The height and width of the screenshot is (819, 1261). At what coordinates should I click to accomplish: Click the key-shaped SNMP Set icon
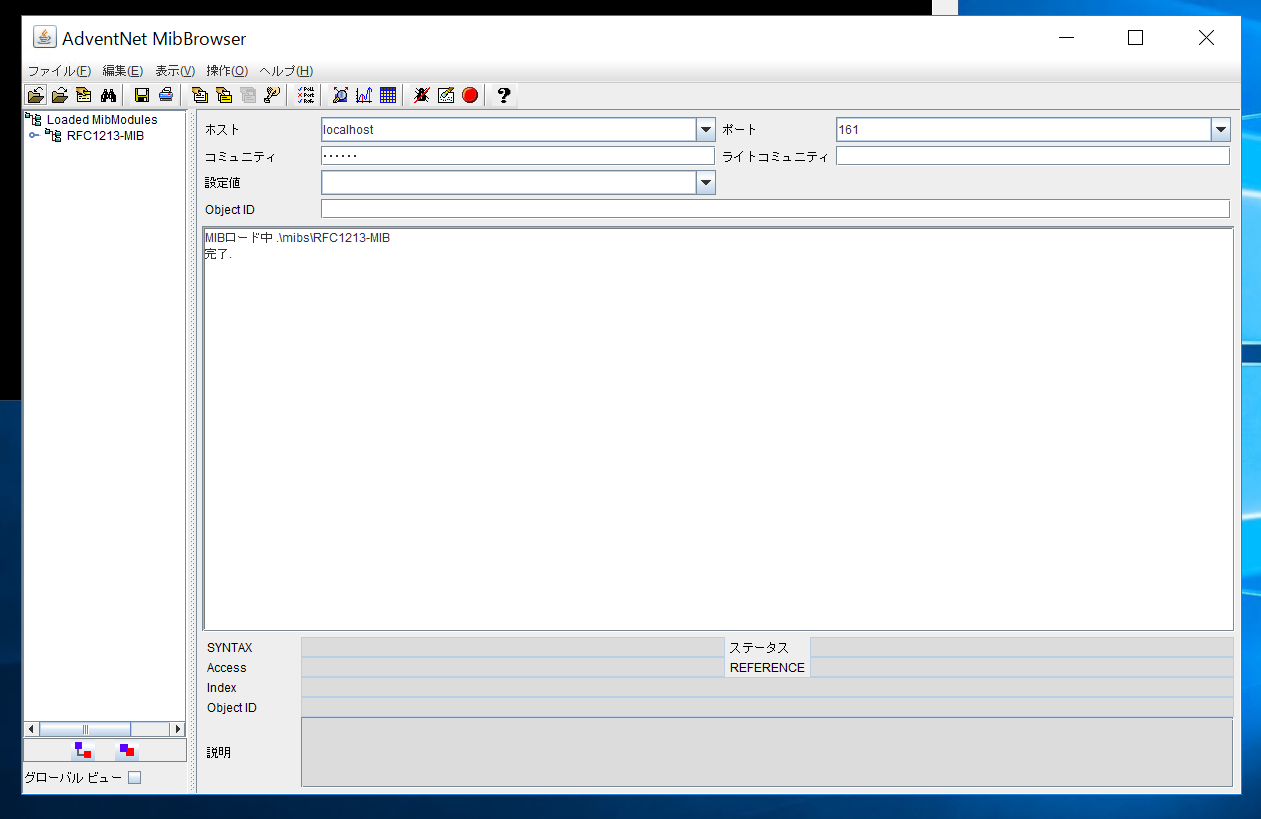pyautogui.click(x=272, y=95)
